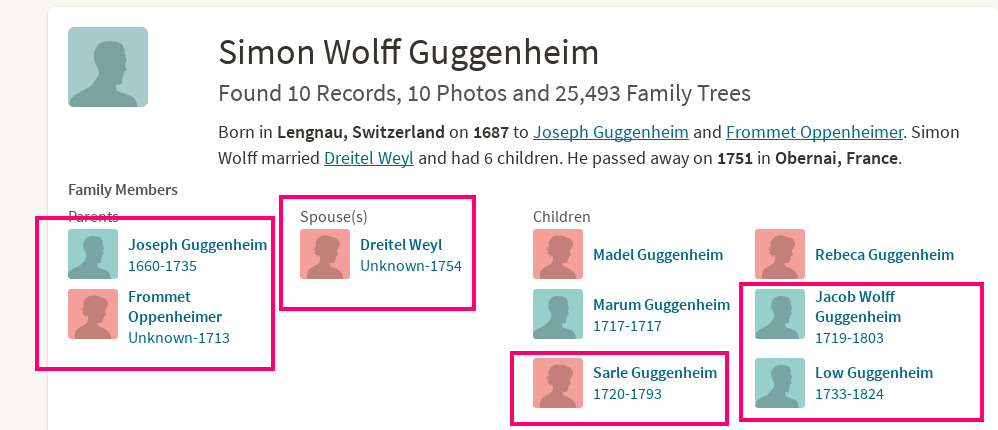Viewport: 998px width, 430px height.
Task: Click Frommet Oppenheimer's pink avatar icon
Action: 93,314
